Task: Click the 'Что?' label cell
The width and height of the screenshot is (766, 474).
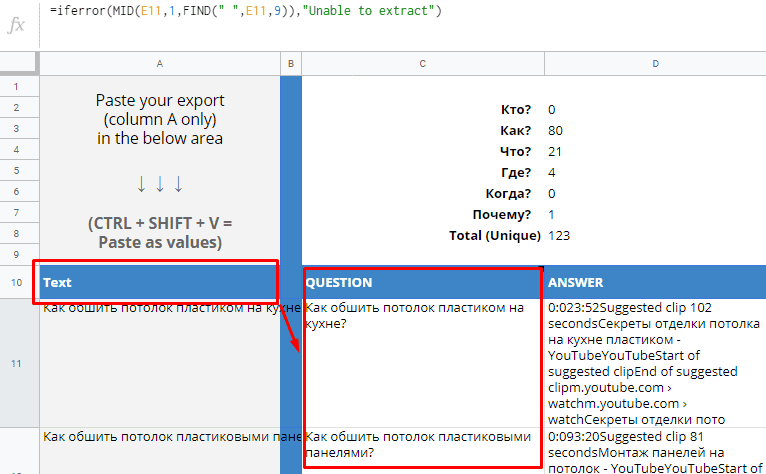Action: (515, 151)
